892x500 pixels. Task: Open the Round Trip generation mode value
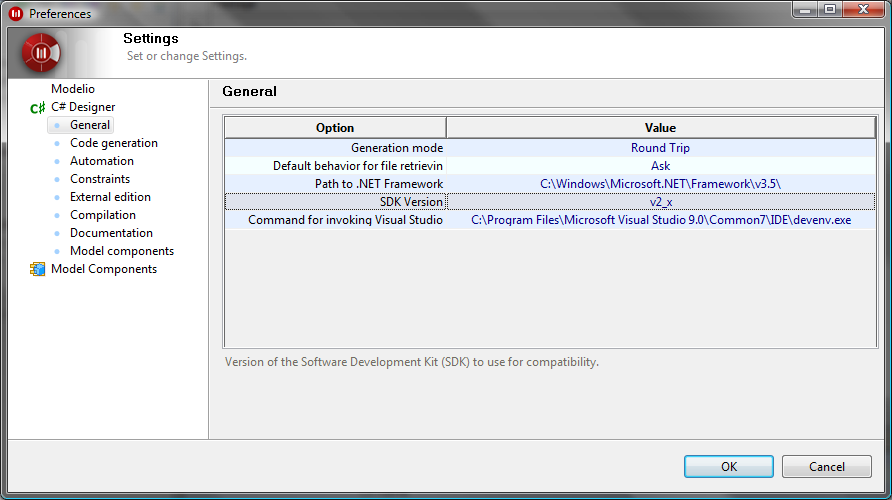click(x=660, y=148)
